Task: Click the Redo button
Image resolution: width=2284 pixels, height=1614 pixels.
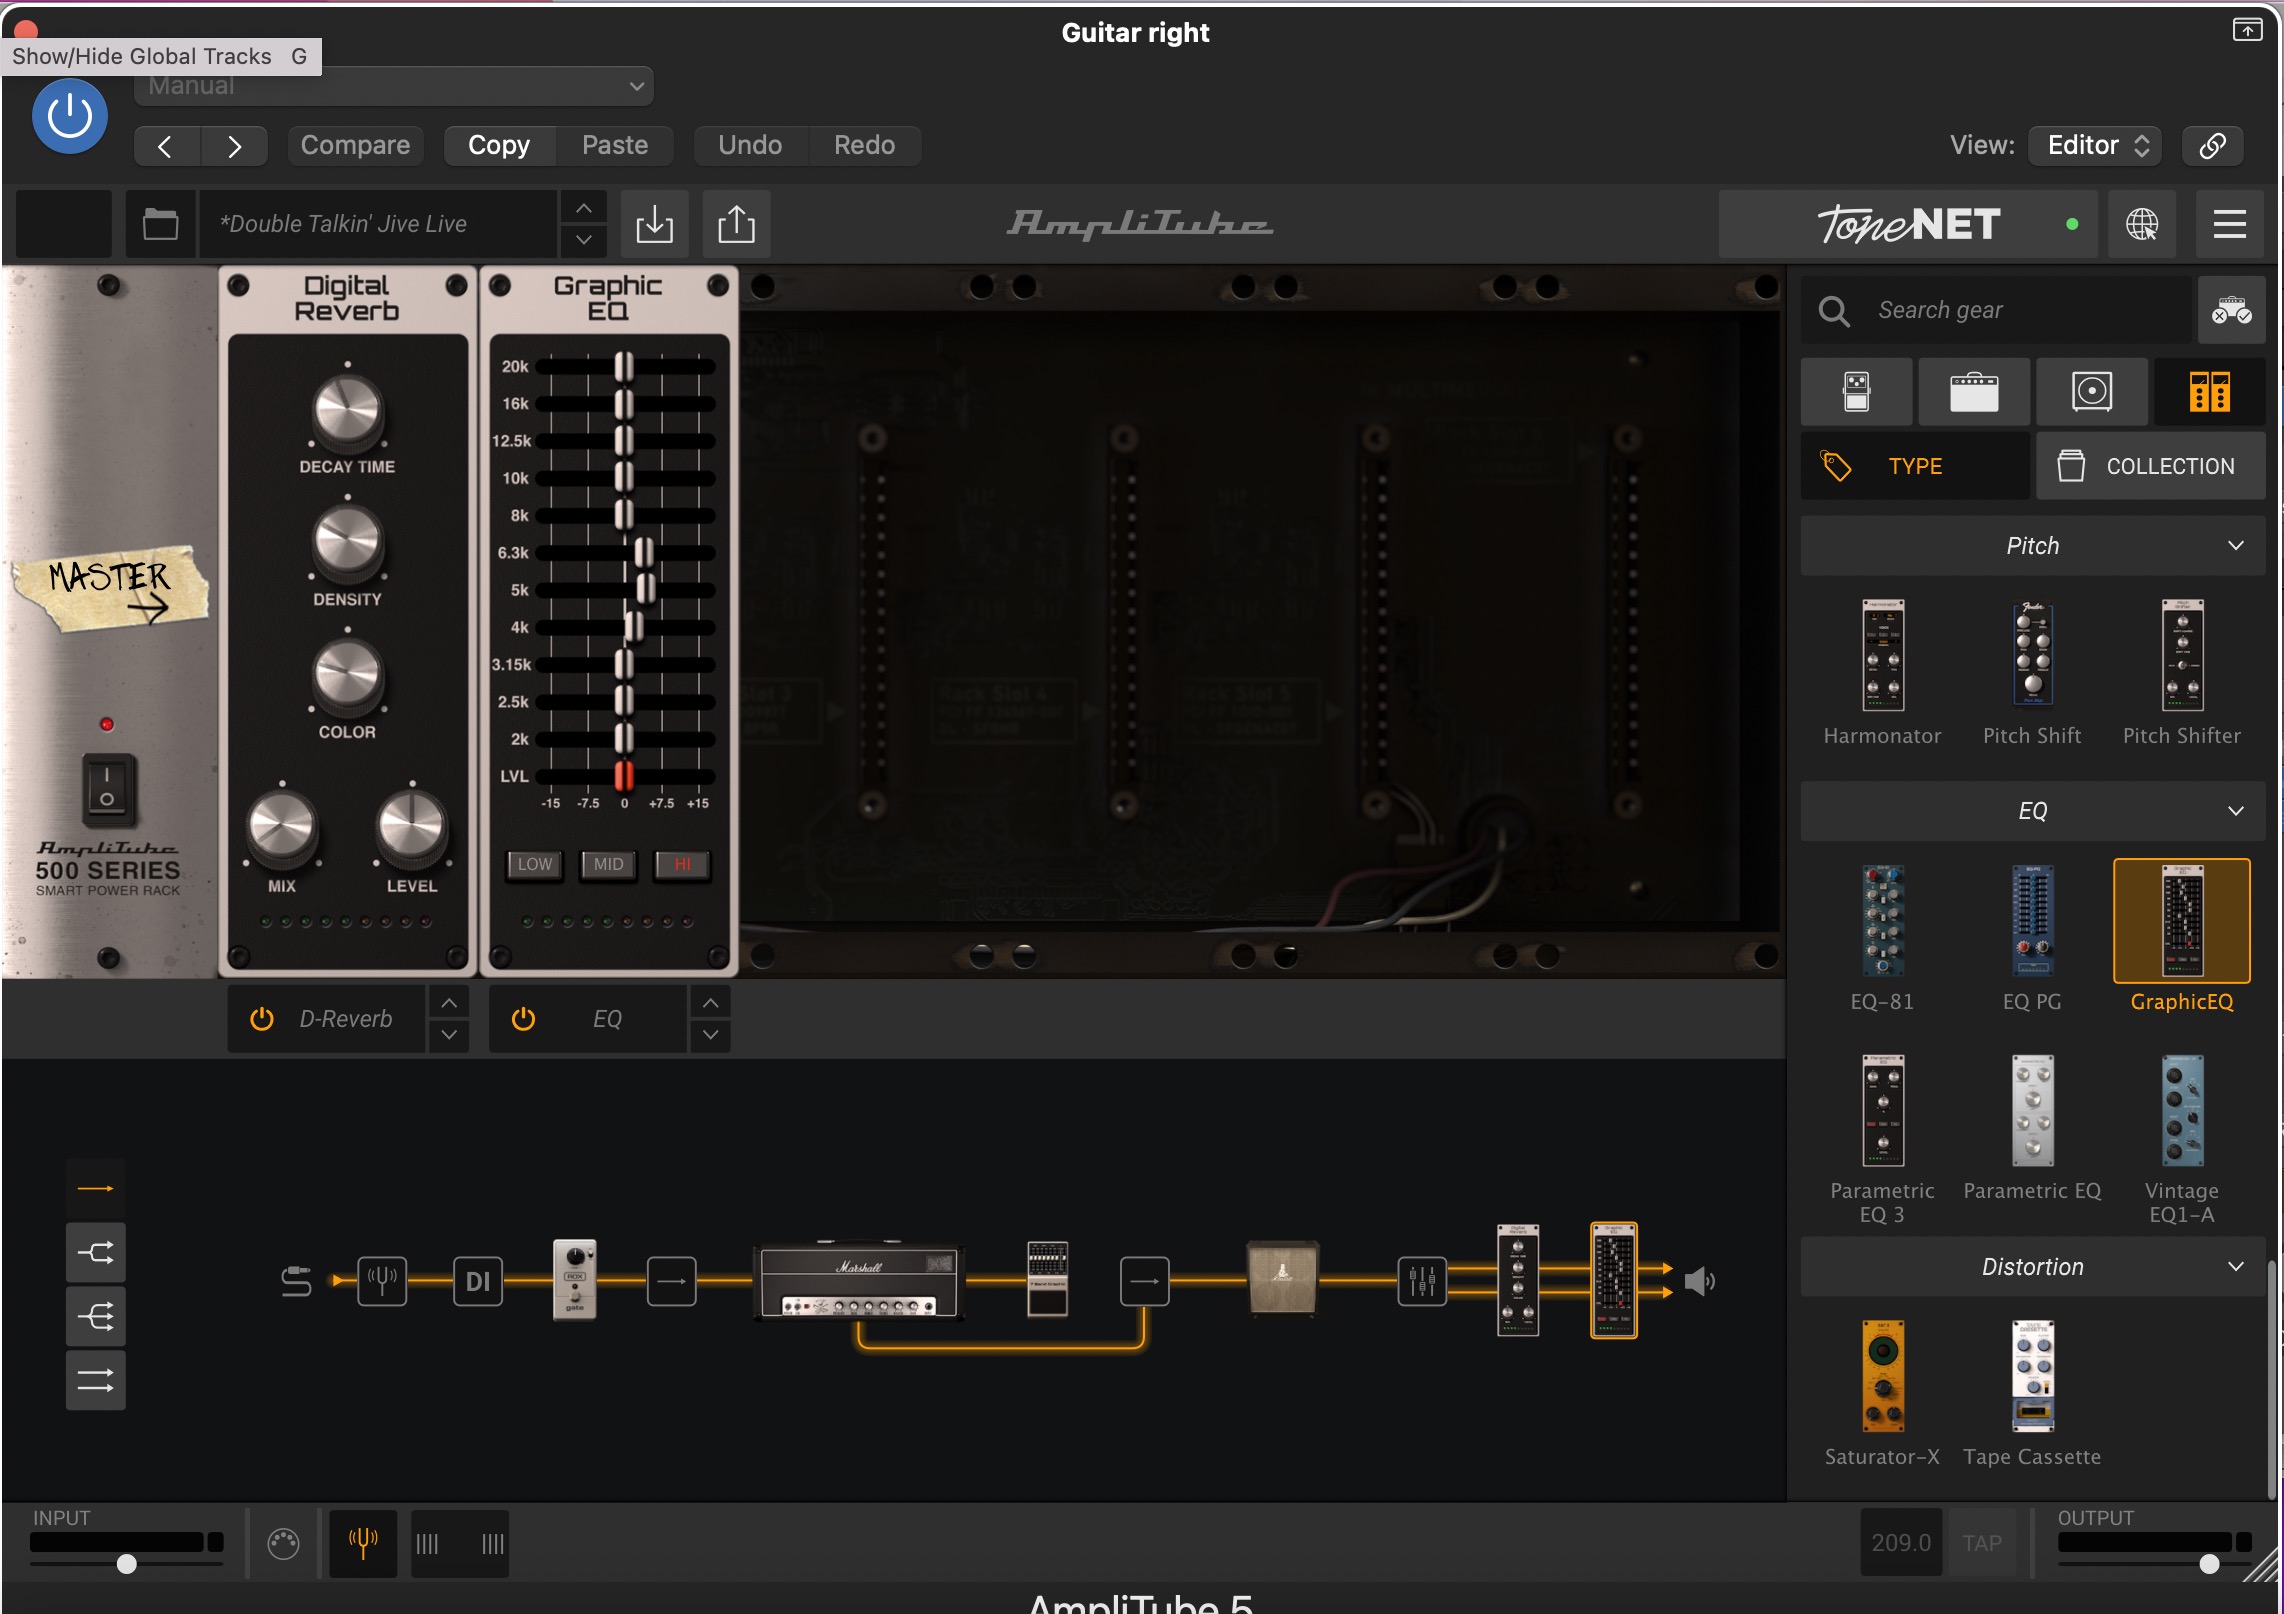Action: [x=864, y=146]
